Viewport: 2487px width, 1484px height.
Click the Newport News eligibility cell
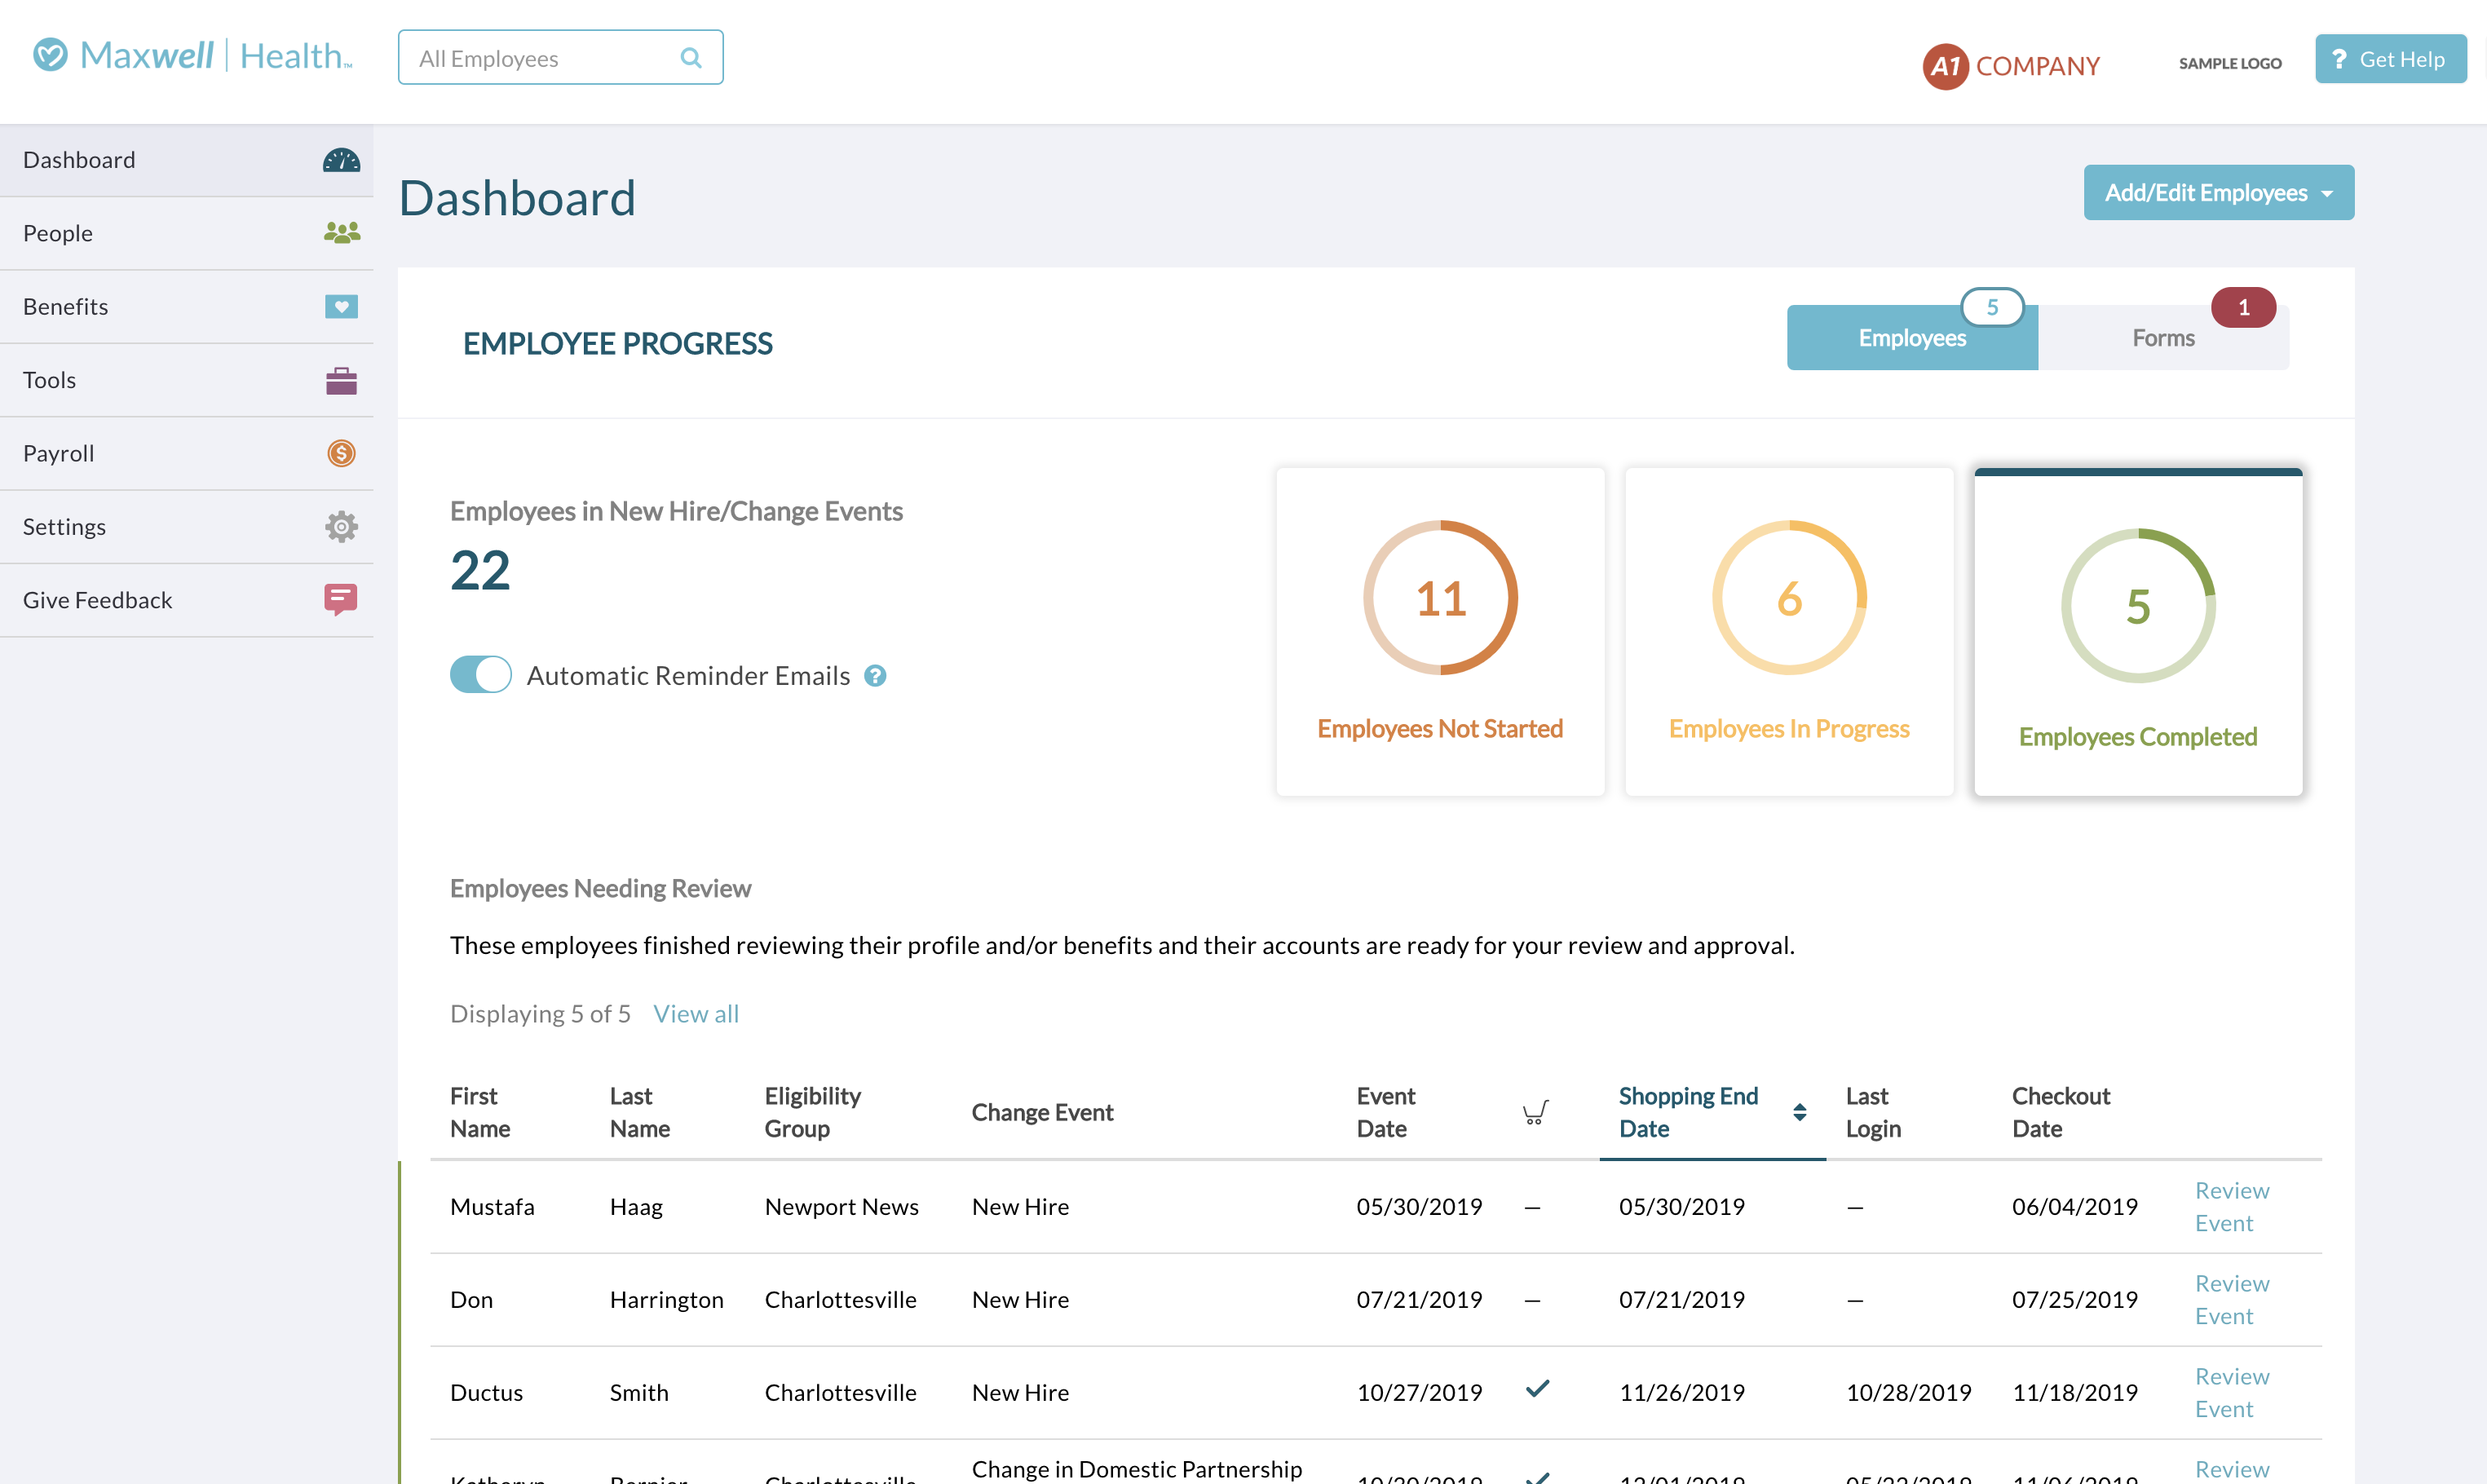point(841,1207)
